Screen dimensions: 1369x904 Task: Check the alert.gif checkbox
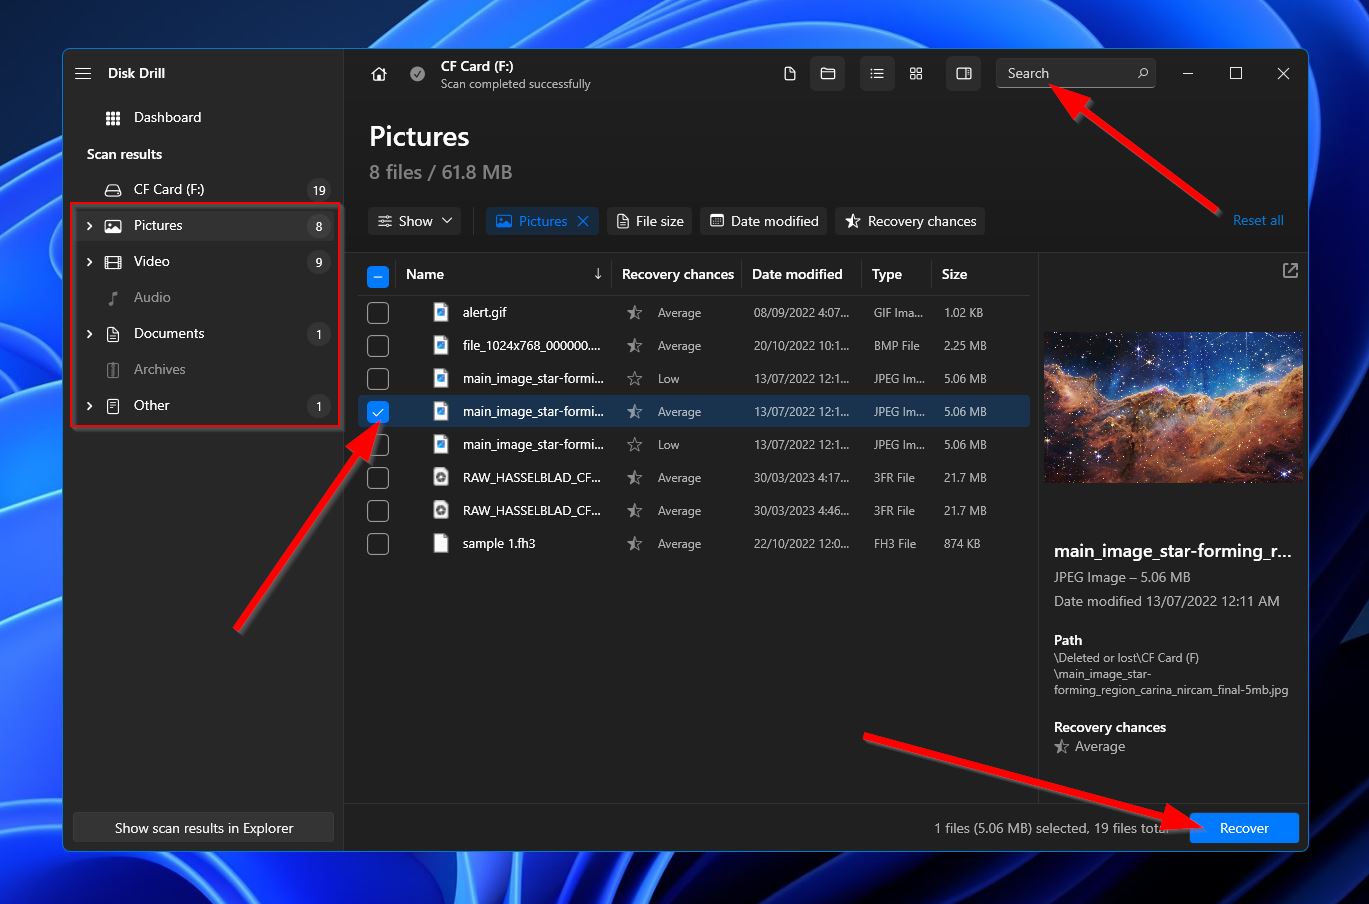point(378,313)
